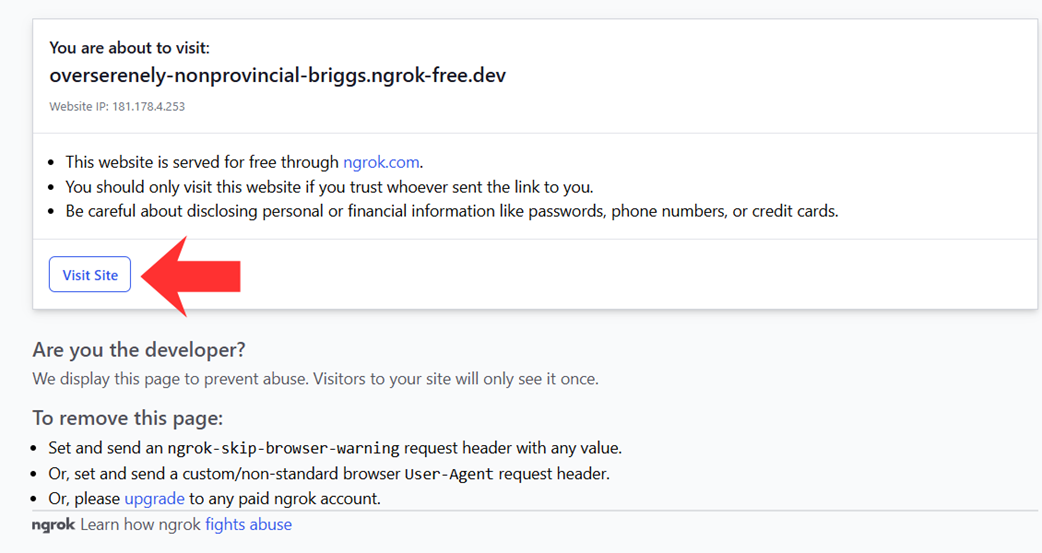Click the Visit Site button
This screenshot has height=553, width=1042.
pyautogui.click(x=90, y=275)
